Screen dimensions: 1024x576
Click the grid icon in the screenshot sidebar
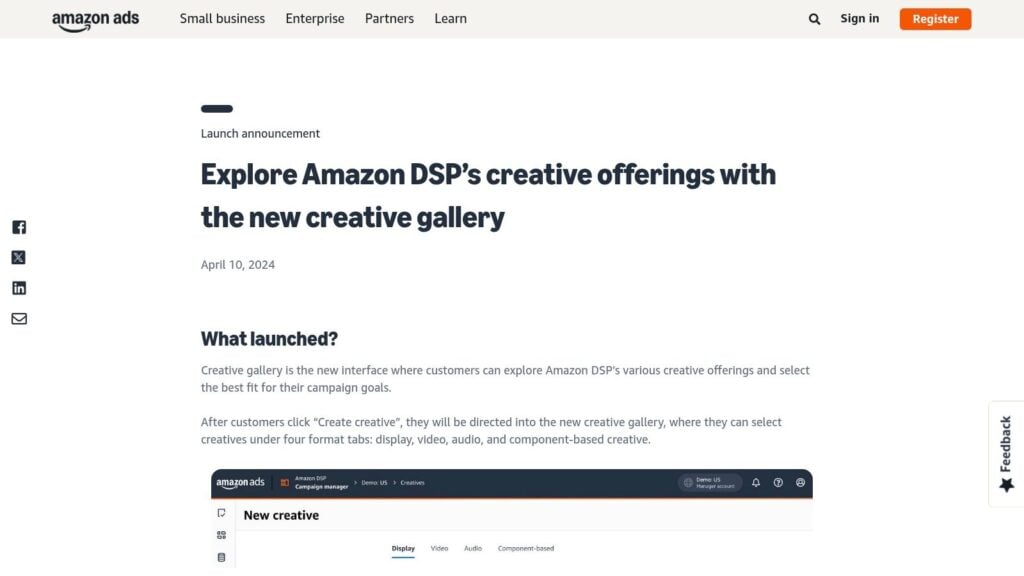point(220,533)
